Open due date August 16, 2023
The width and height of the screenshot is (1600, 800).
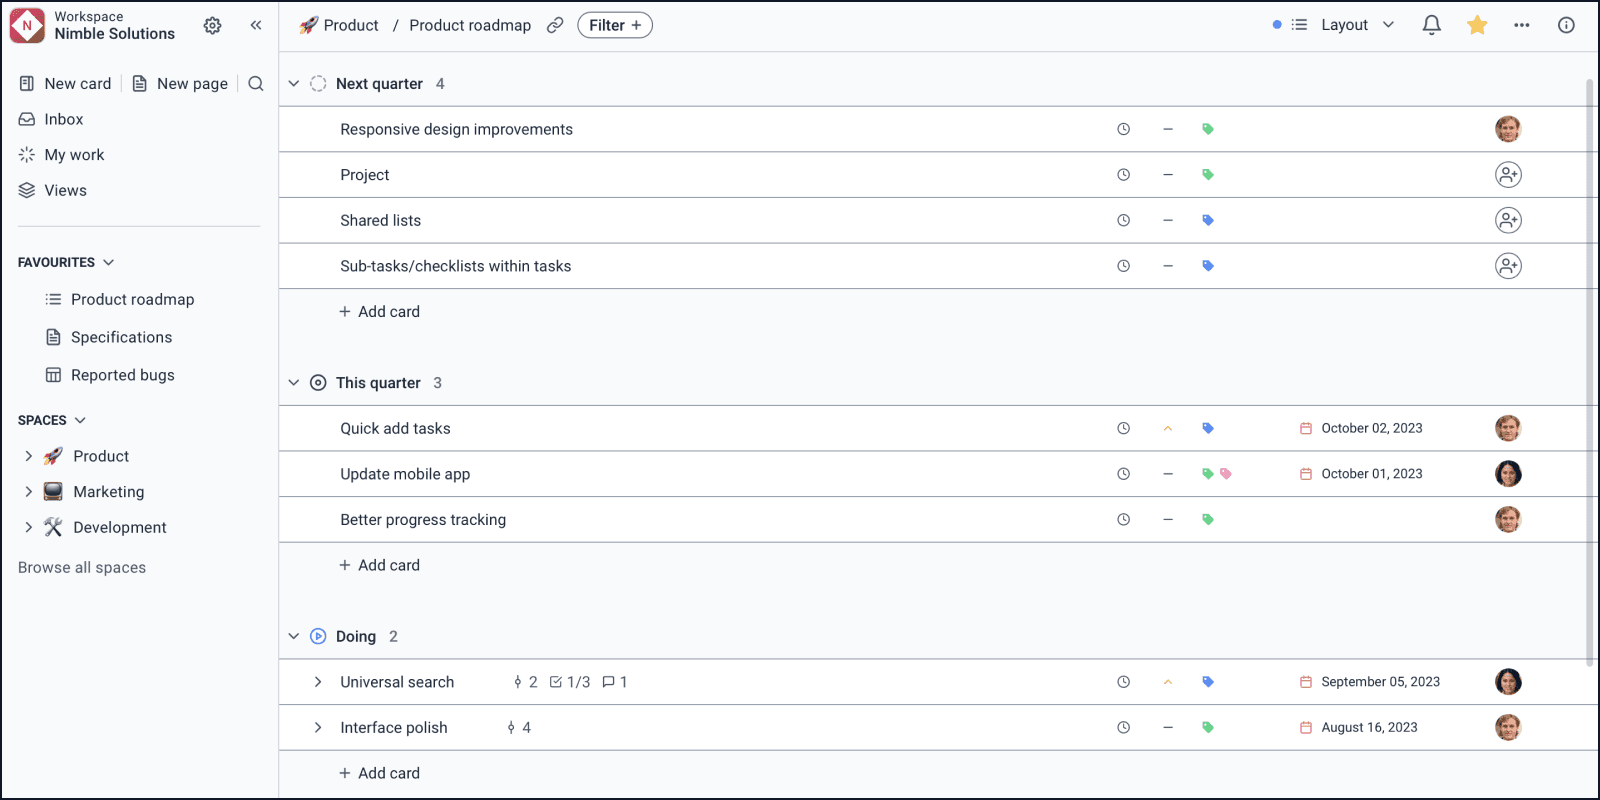pyautogui.click(x=1358, y=728)
